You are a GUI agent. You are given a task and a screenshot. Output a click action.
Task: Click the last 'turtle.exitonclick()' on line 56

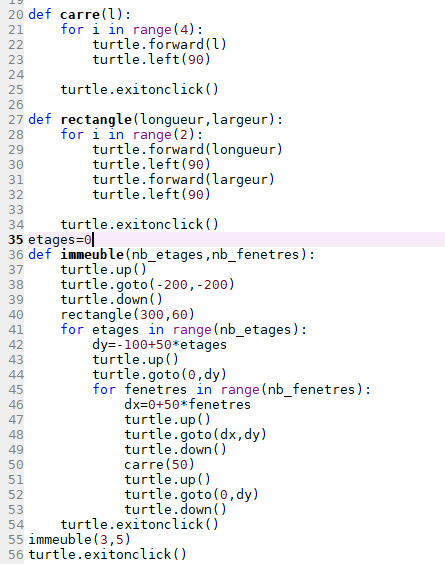click(x=108, y=555)
